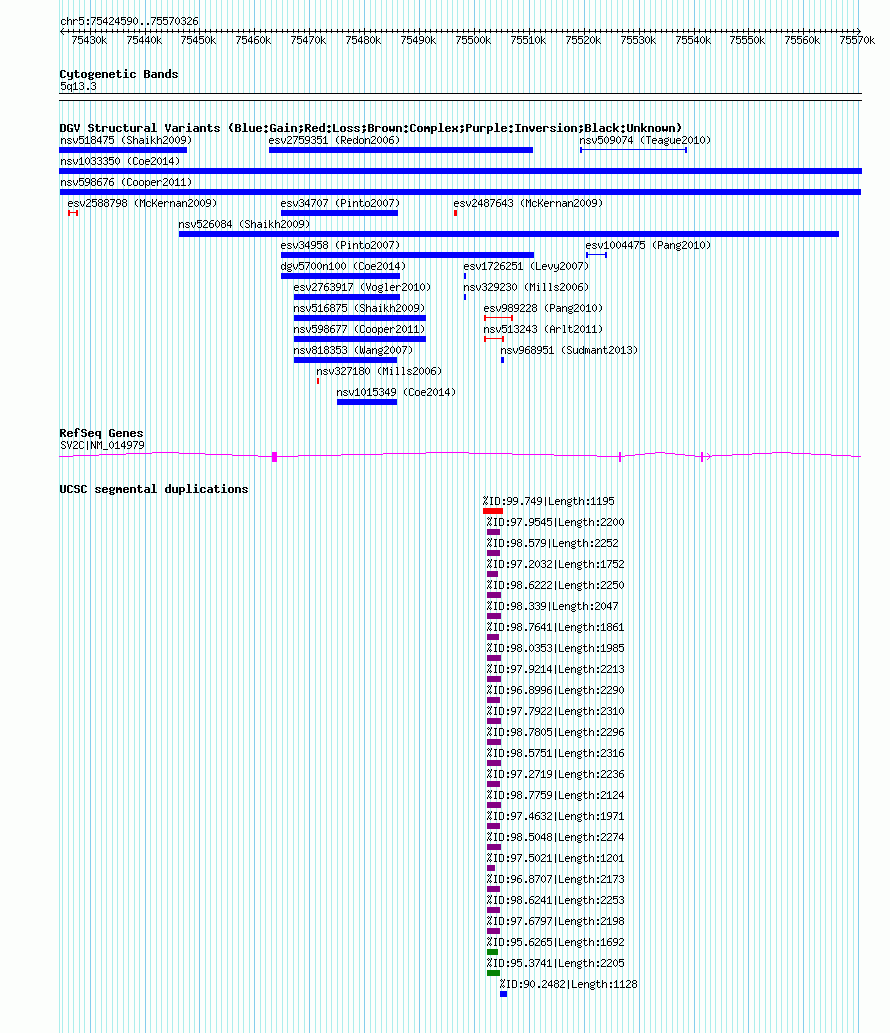Click the SV2C|NM_014979 gene label

tap(102, 446)
